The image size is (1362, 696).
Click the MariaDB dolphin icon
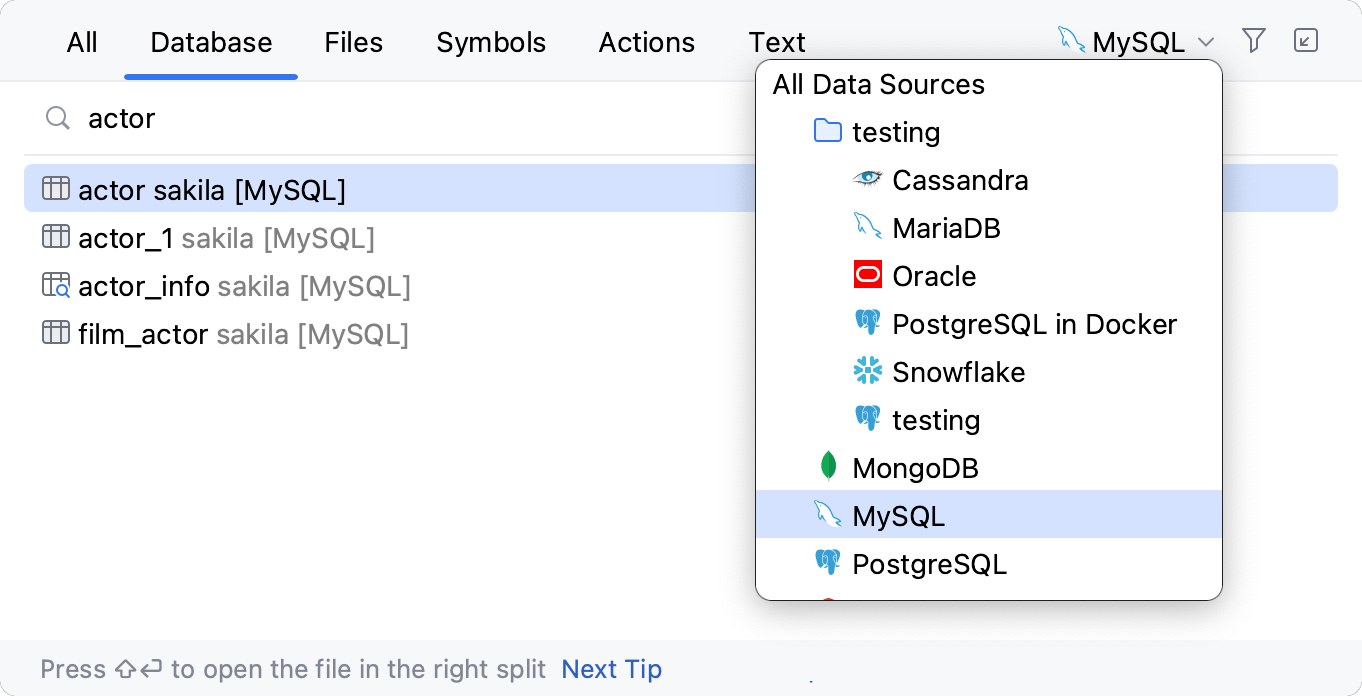click(x=868, y=226)
